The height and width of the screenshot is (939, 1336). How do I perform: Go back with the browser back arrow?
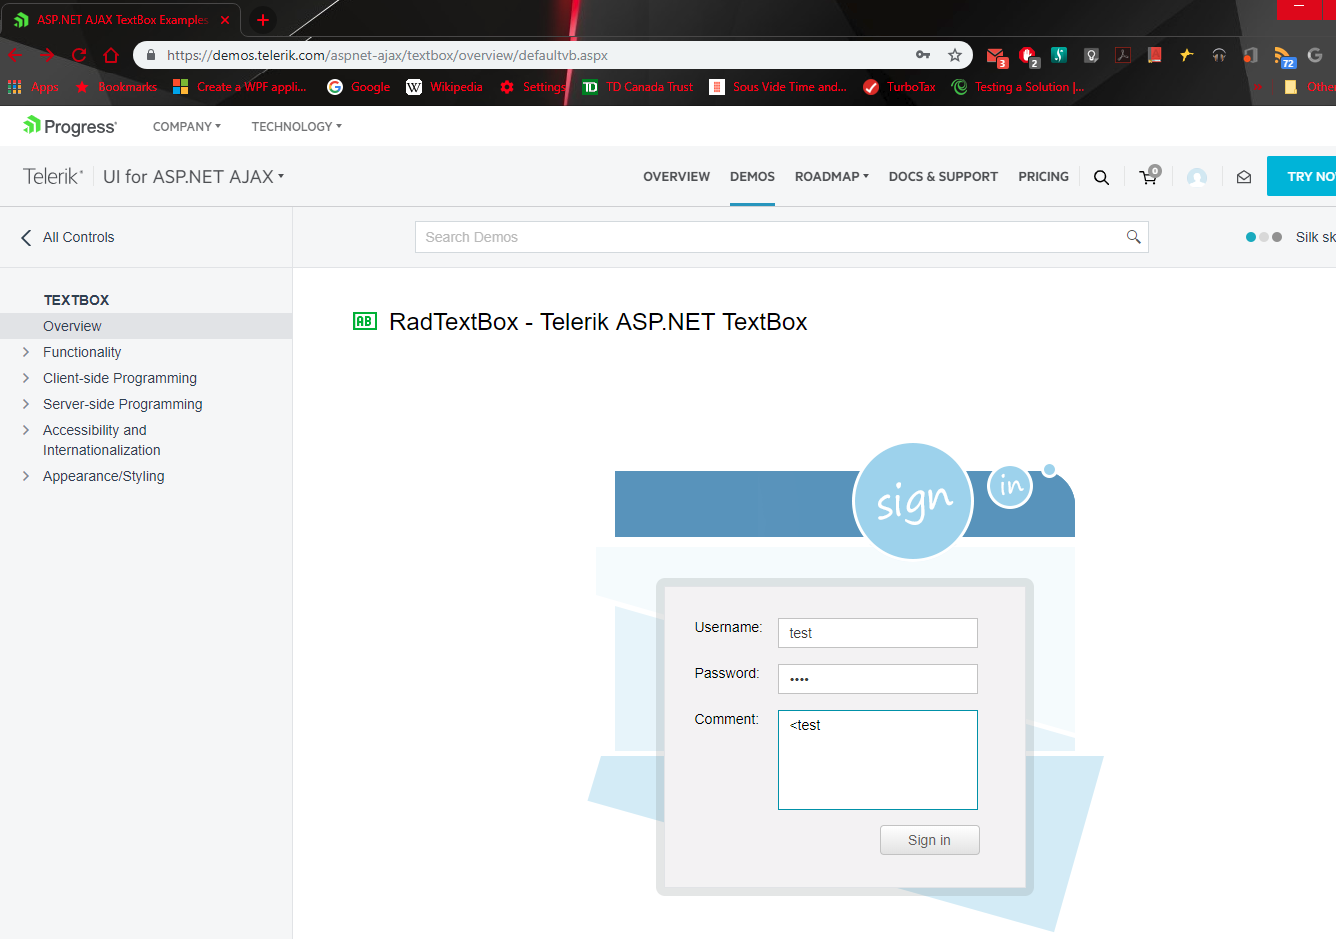click(15, 55)
